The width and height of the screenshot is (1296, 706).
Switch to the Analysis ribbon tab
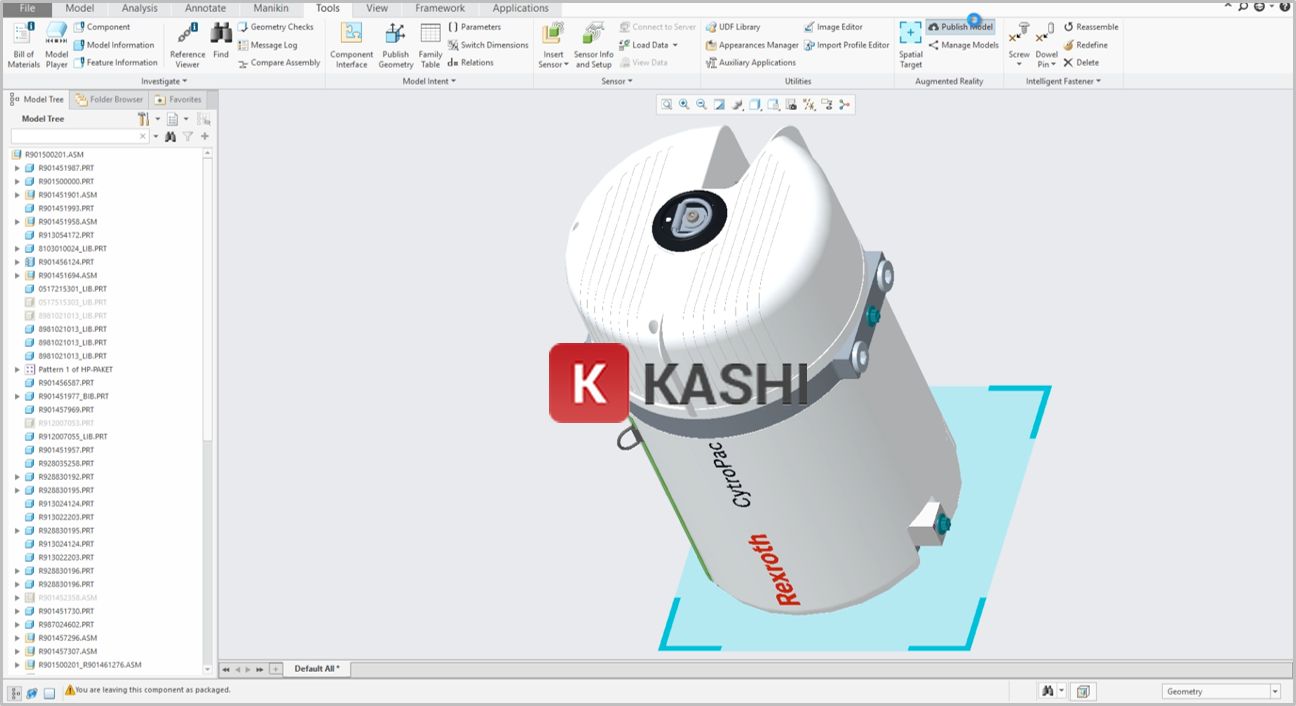[x=139, y=8]
